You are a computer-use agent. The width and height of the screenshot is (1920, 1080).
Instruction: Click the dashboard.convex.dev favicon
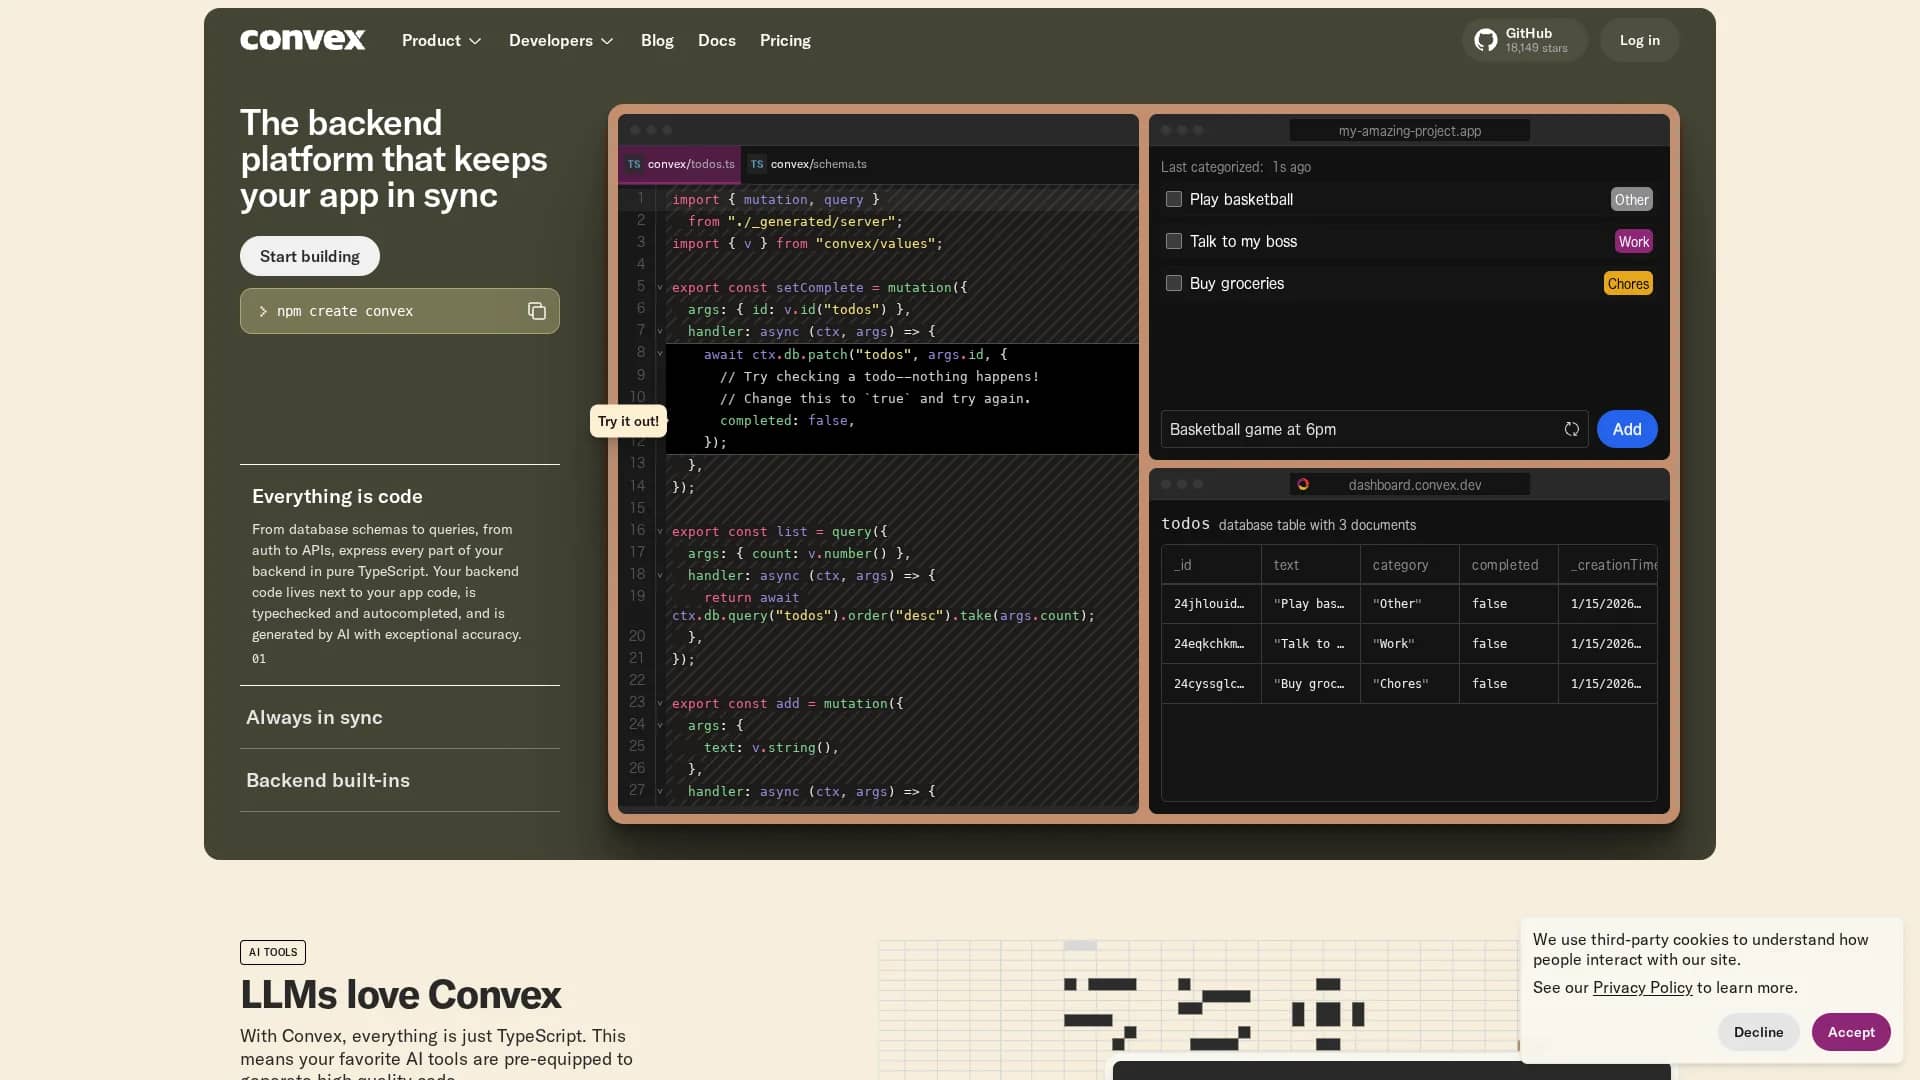[x=1303, y=484]
